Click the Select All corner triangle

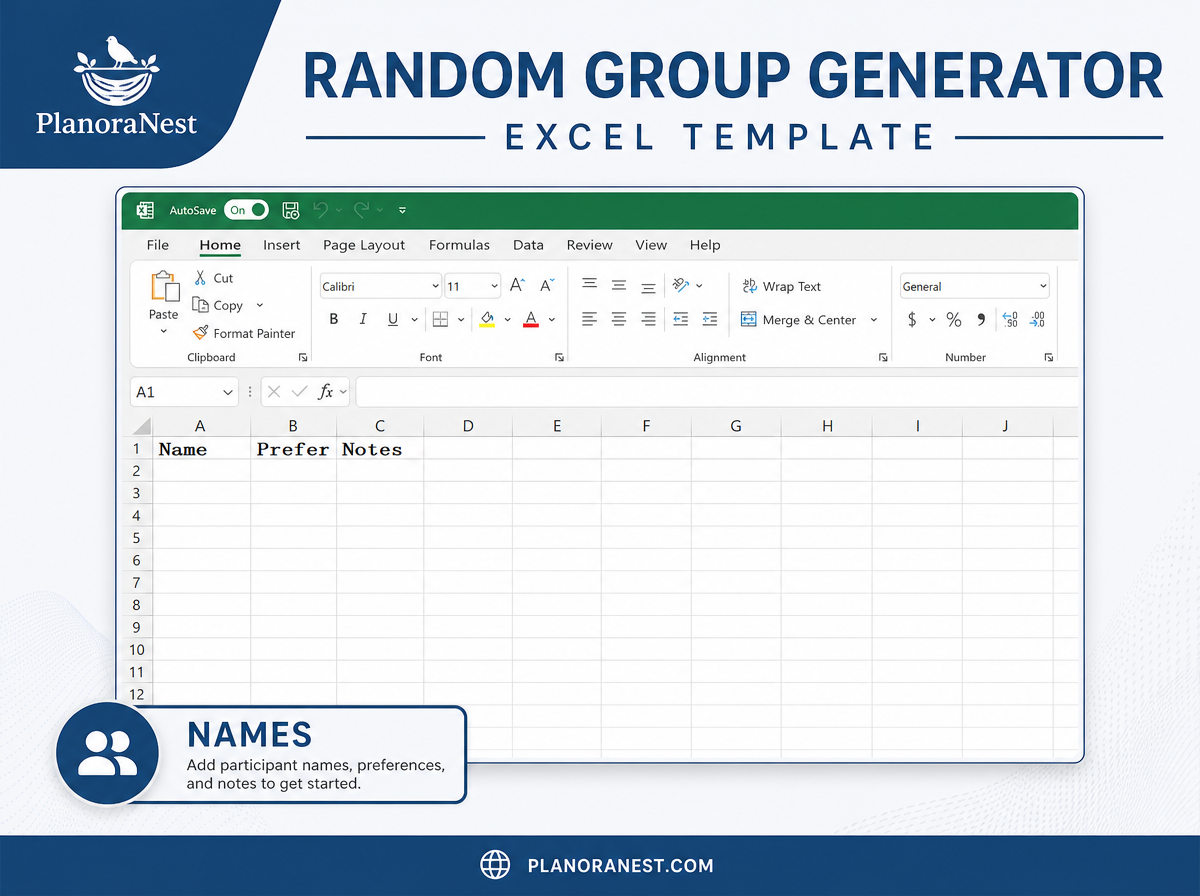click(141, 426)
